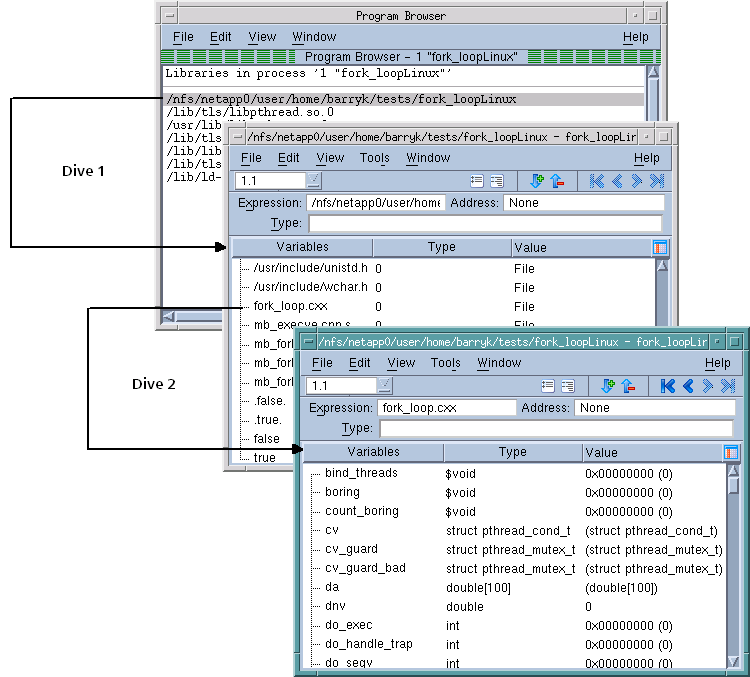
Task: Click expand-all list icon in fork_loop.cxx window
Action: 567,386
